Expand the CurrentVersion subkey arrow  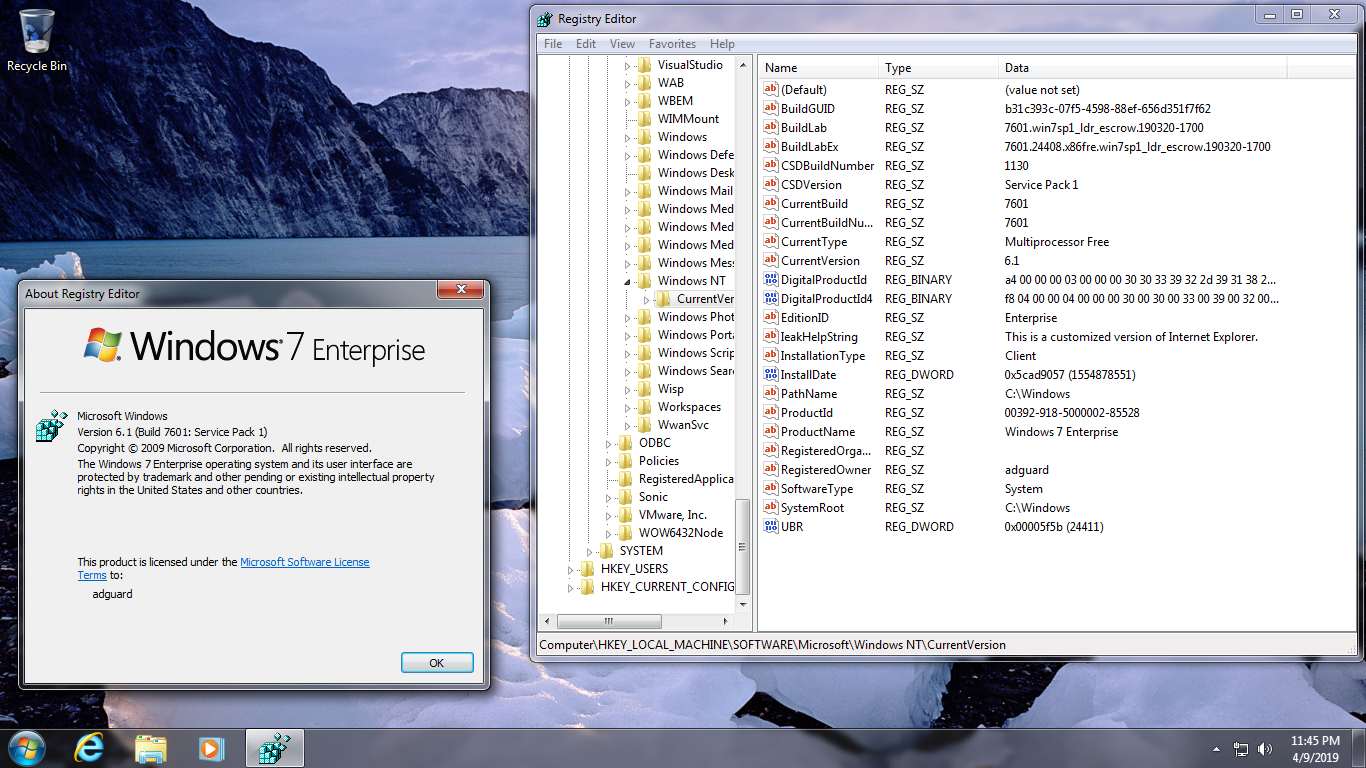647,299
